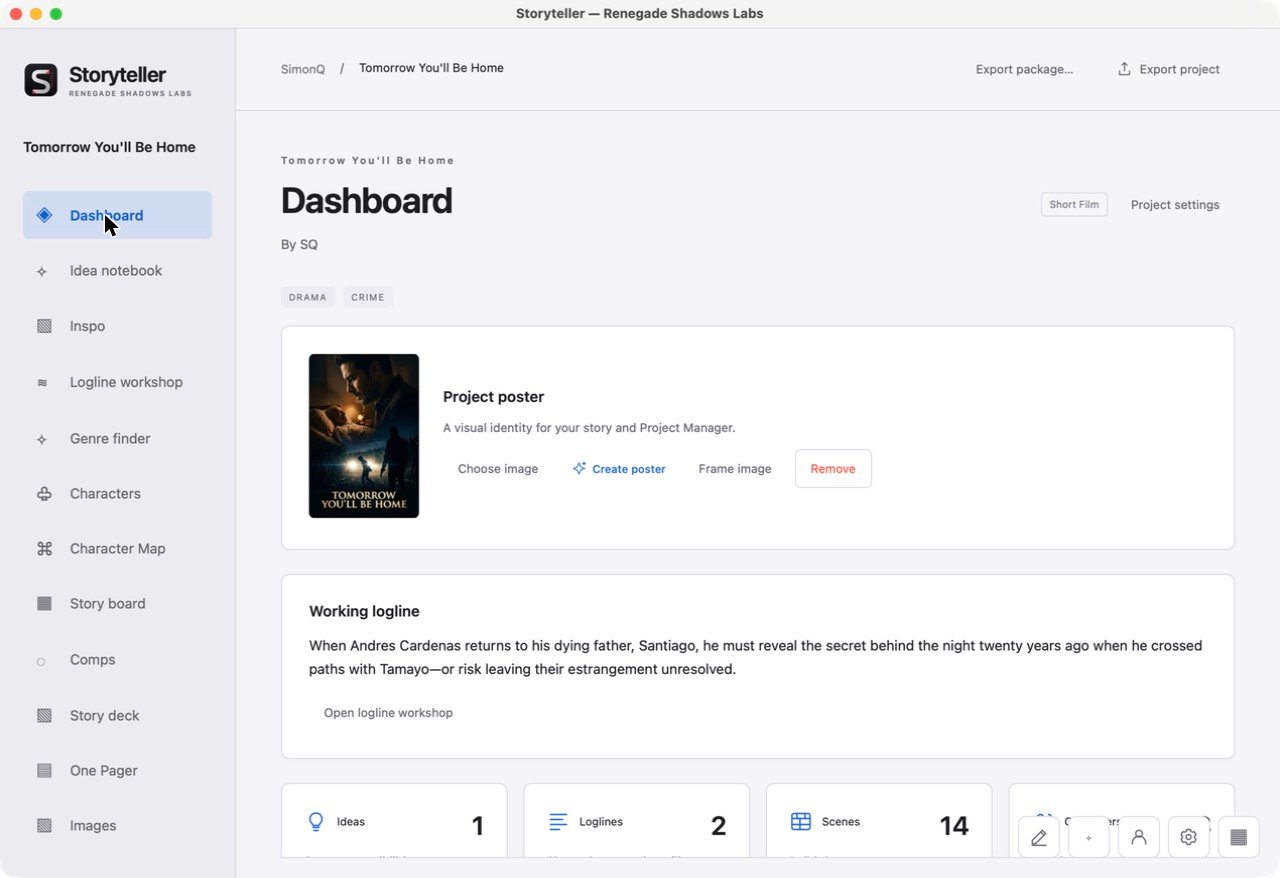The image size is (1280, 878).
Task: Click Choose image for the poster
Action: tap(498, 469)
